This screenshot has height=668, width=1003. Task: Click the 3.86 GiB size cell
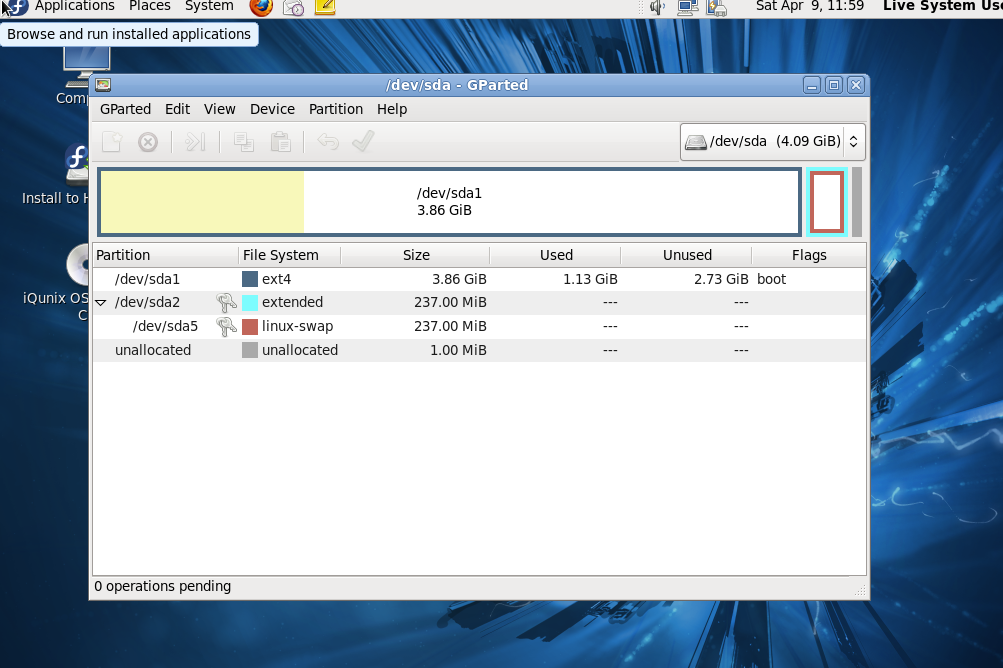coord(459,280)
